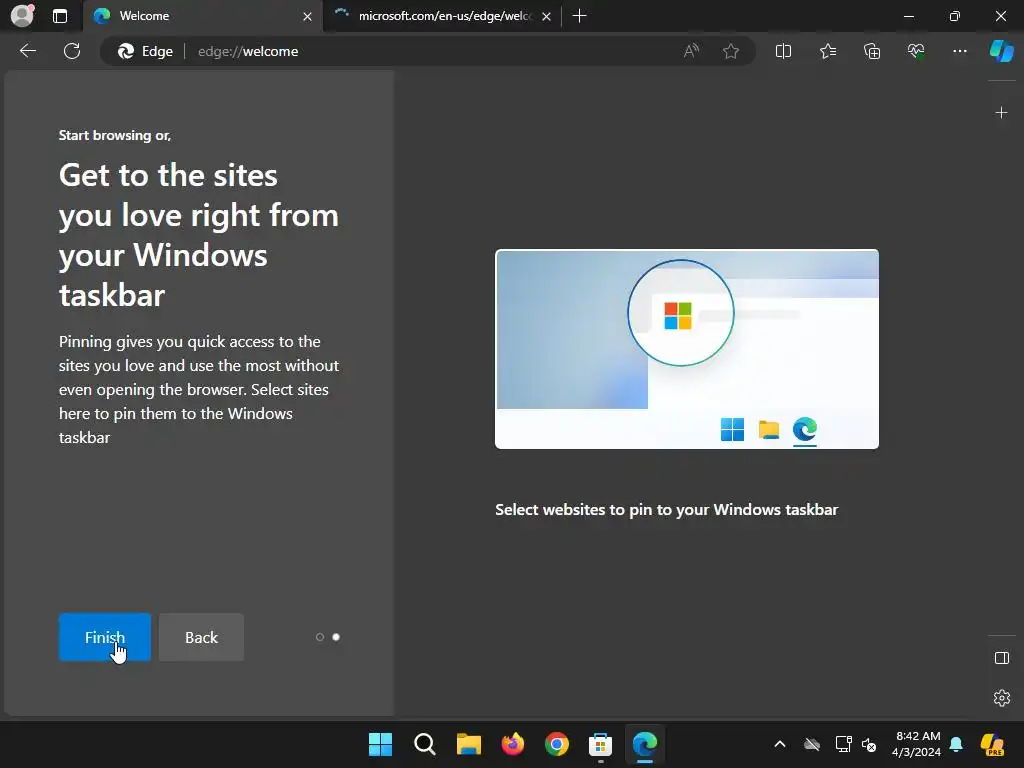
Task: Click the Edge site information badge
Action: (145, 51)
